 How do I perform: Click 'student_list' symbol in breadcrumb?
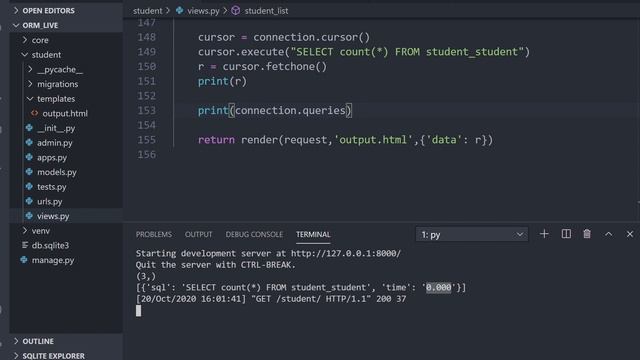[266, 11]
